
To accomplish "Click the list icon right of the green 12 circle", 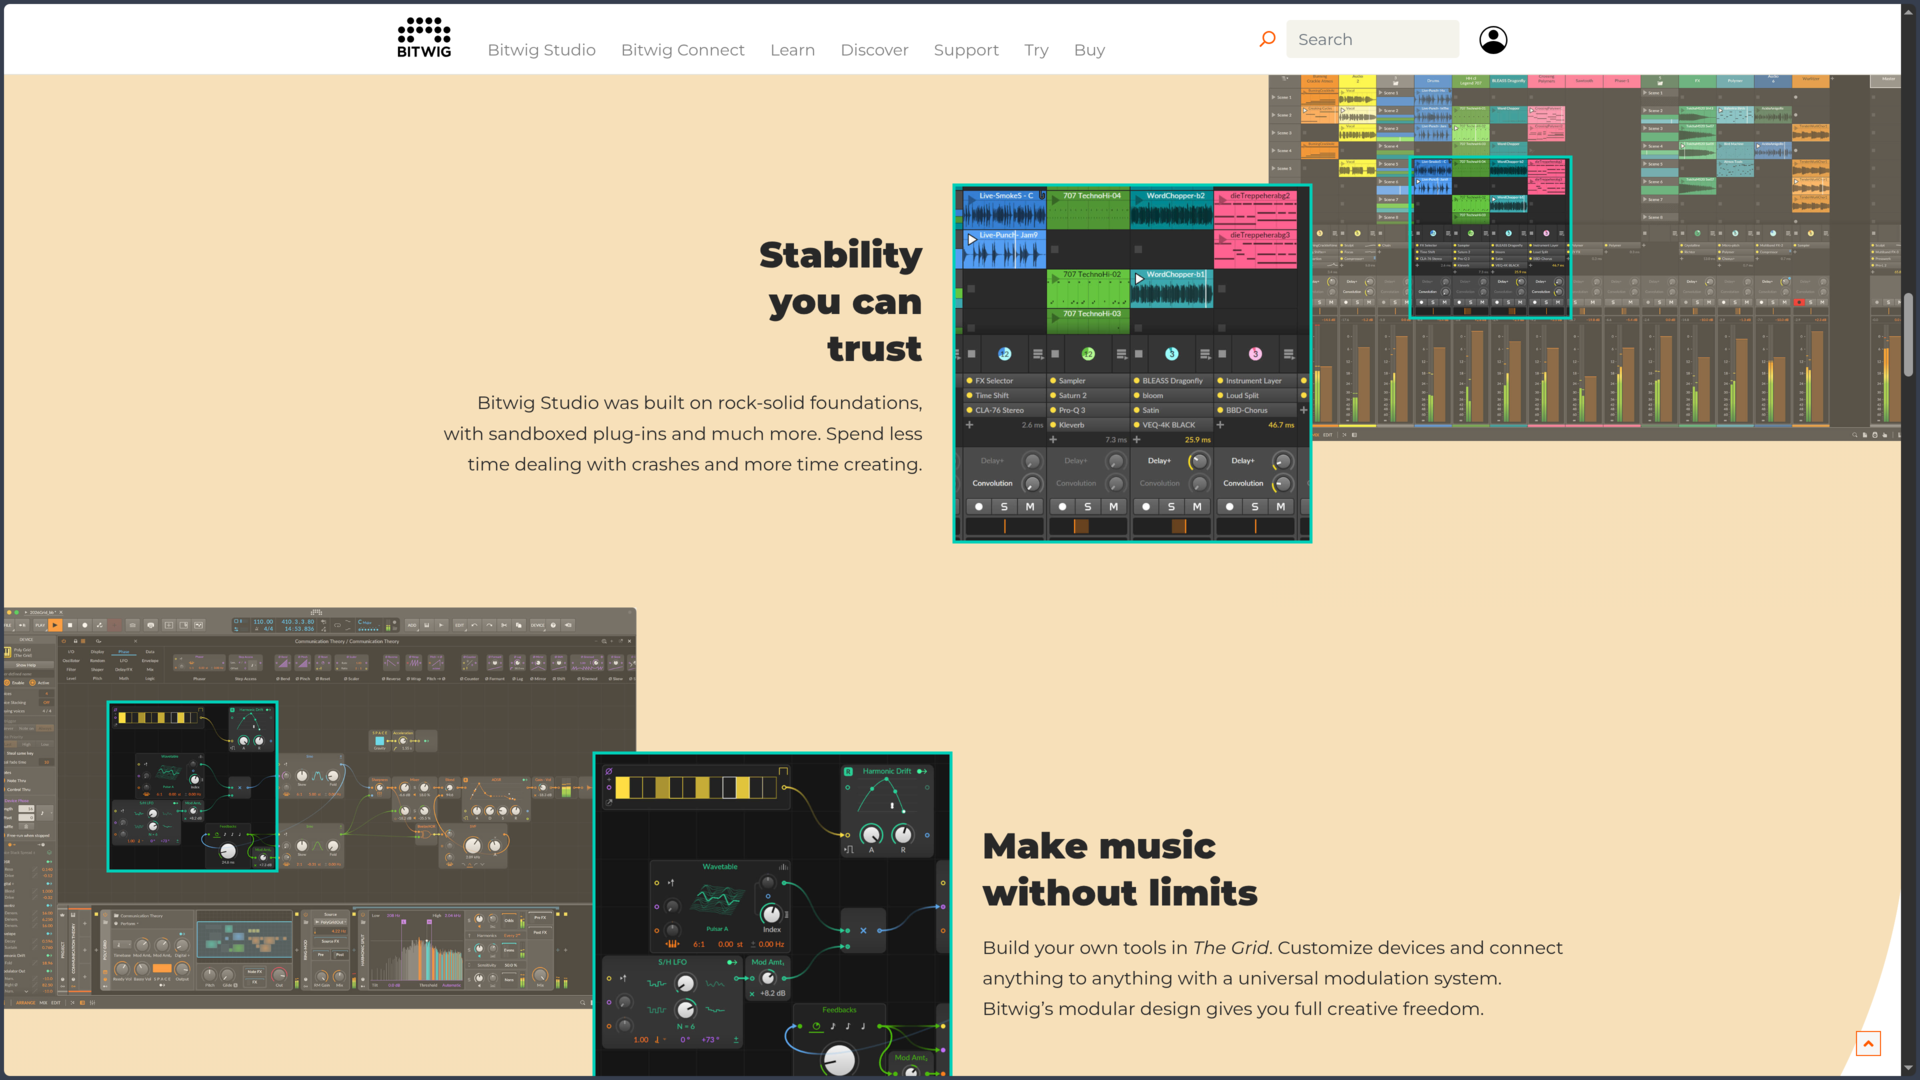I will 1121,354.
